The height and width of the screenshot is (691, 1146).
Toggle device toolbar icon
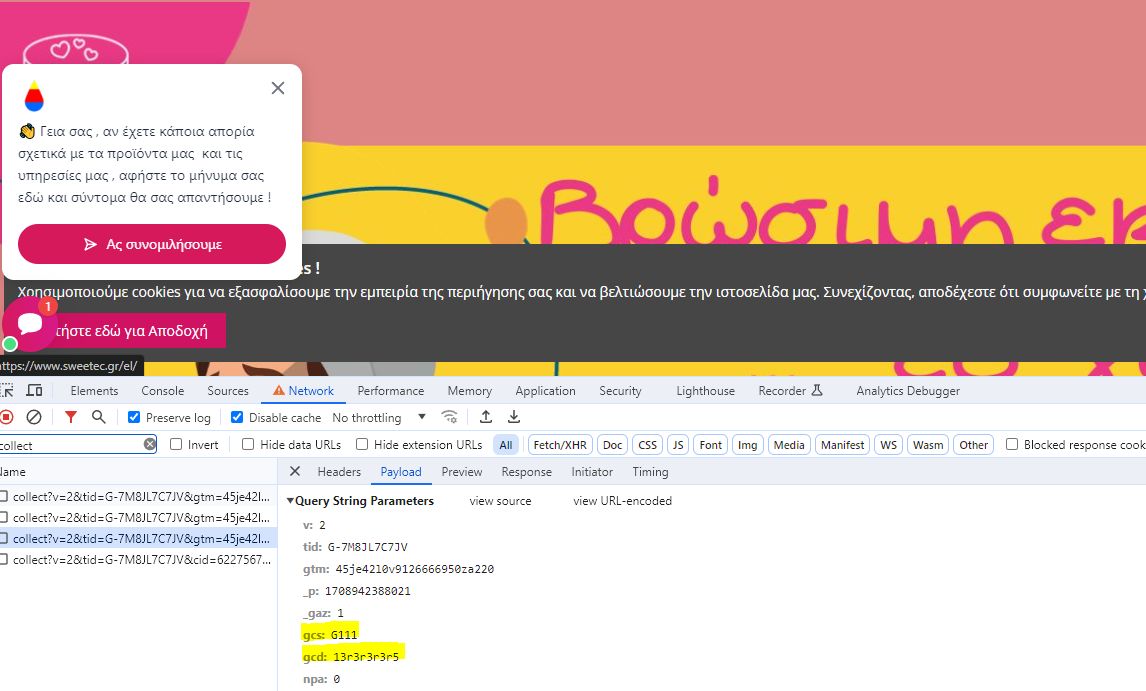[x=34, y=390]
